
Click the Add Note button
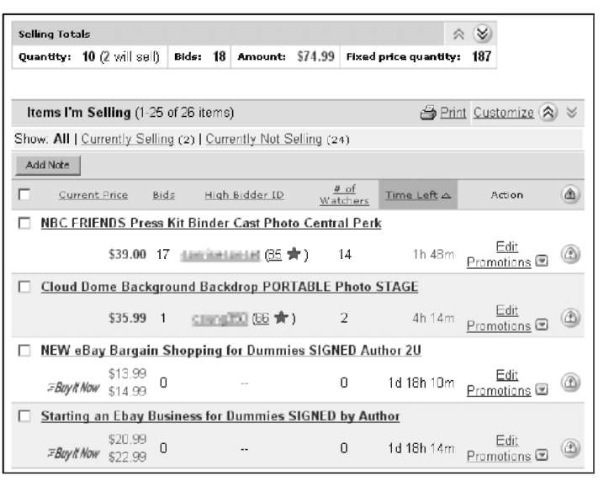(48, 165)
